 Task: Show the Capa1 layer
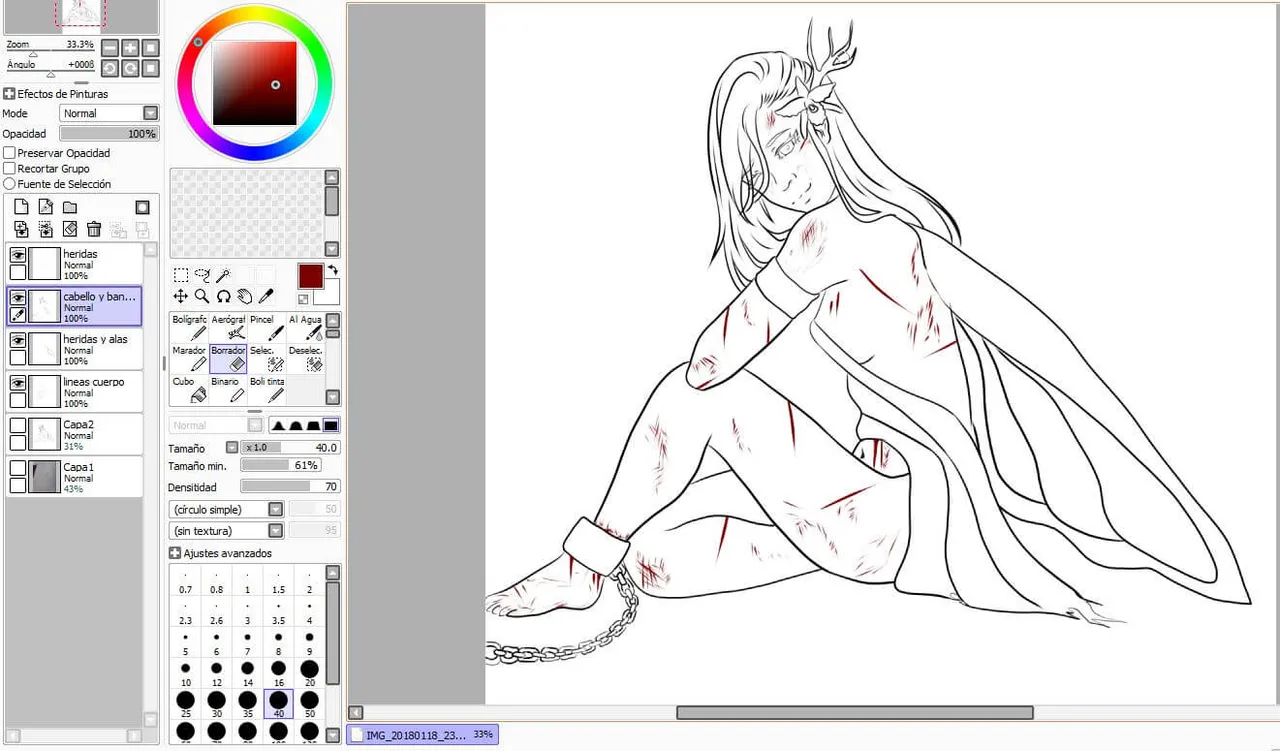pos(18,468)
